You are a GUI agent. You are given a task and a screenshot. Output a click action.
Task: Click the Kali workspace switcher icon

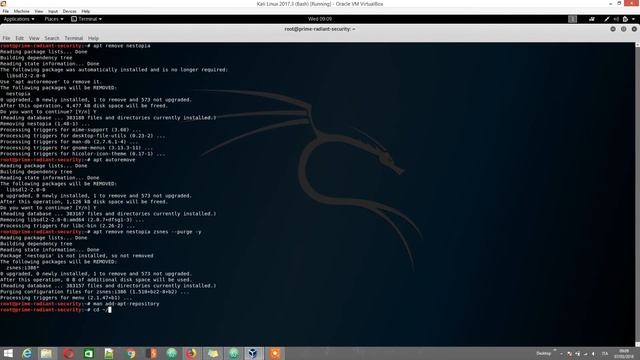click(573, 19)
